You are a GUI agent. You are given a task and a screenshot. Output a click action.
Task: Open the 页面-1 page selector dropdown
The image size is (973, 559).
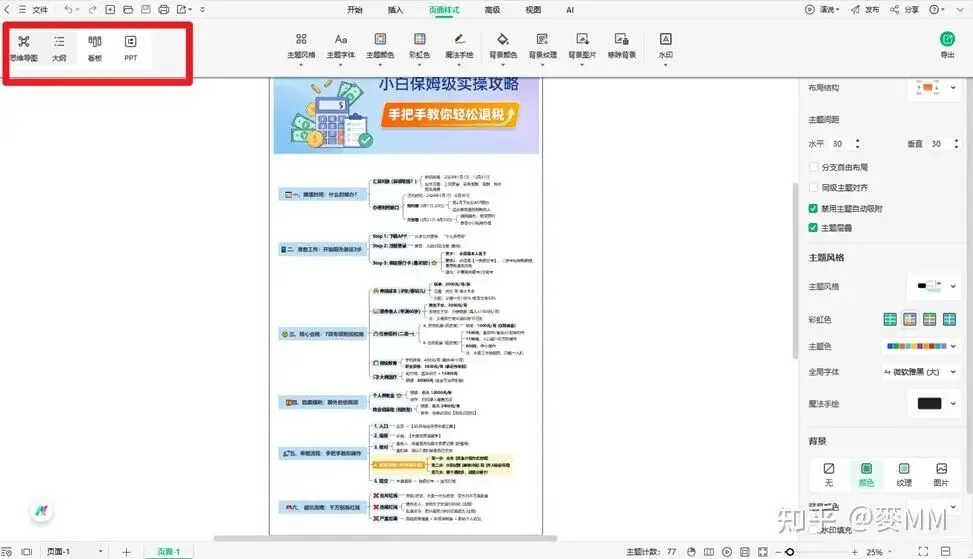pyautogui.click(x=74, y=552)
